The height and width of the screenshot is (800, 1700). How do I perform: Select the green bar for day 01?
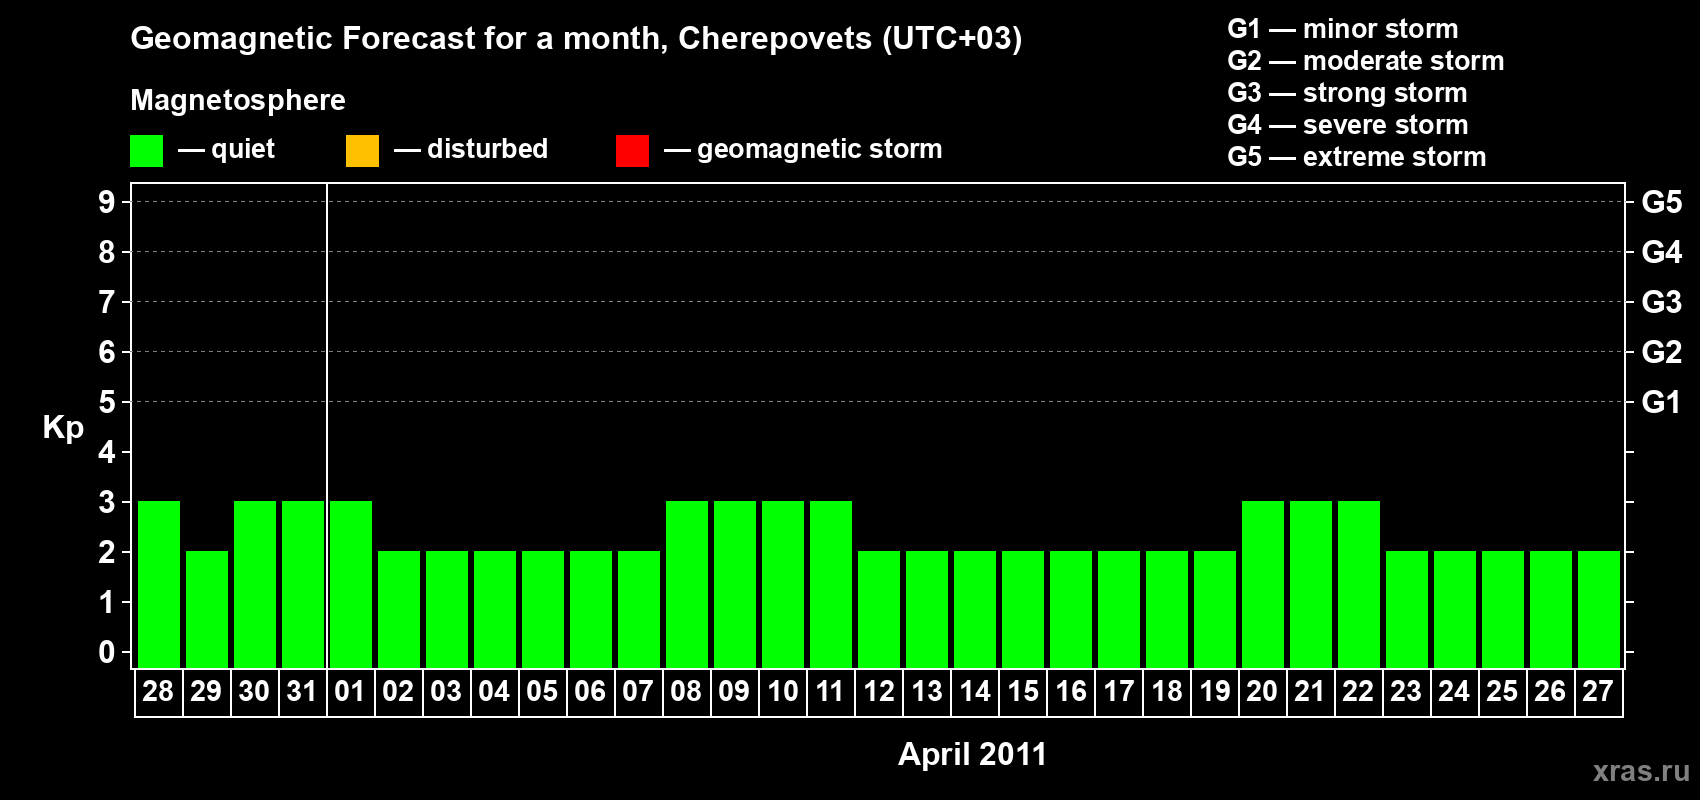pyautogui.click(x=351, y=584)
